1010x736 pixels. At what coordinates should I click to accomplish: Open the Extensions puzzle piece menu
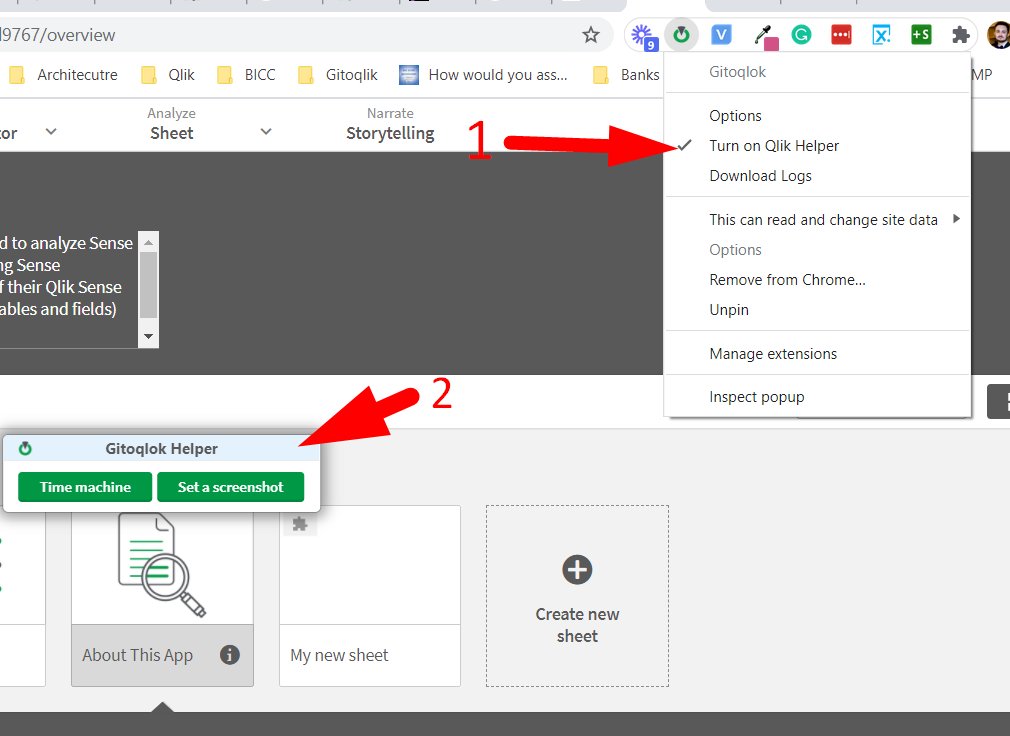960,35
